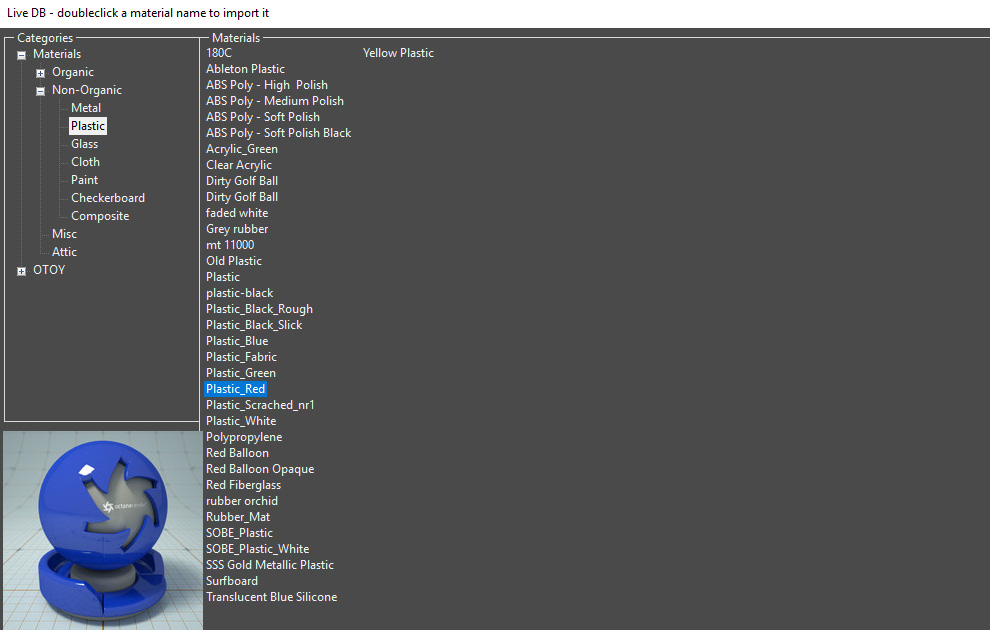Select the Checkerboard category
990x630 pixels.
click(x=108, y=198)
